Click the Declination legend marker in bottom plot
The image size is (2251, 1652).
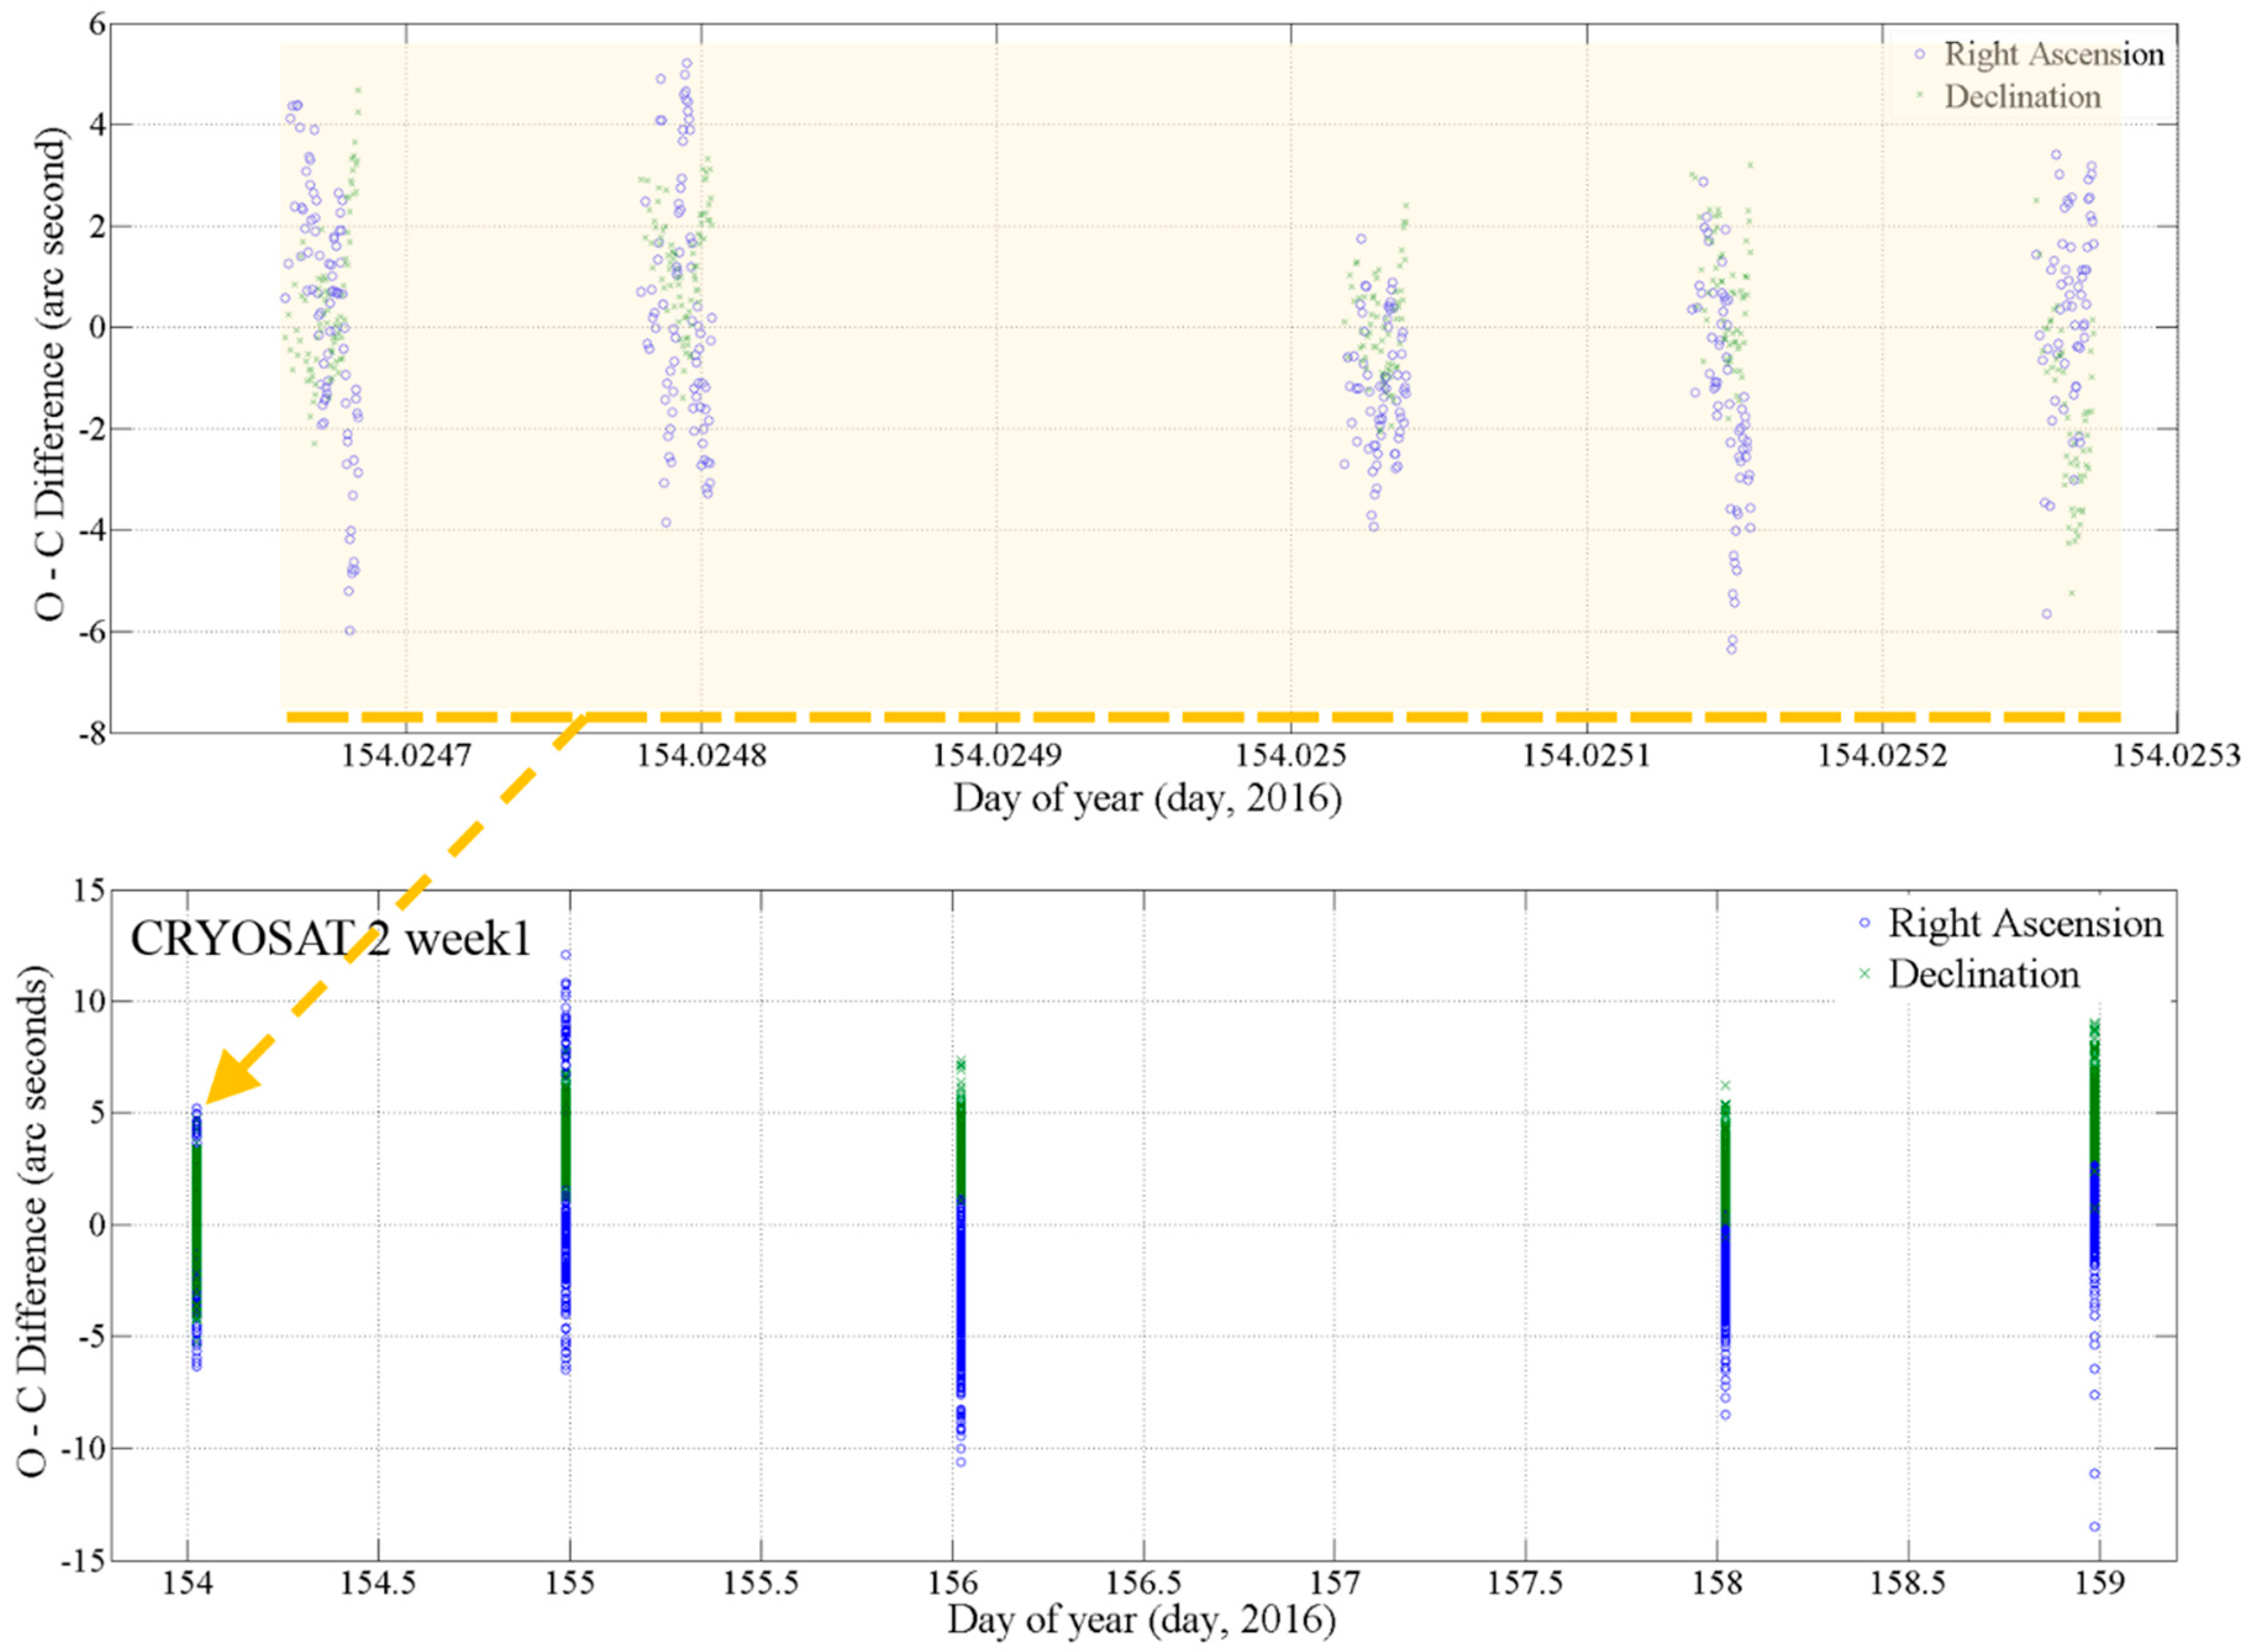coord(1864,974)
